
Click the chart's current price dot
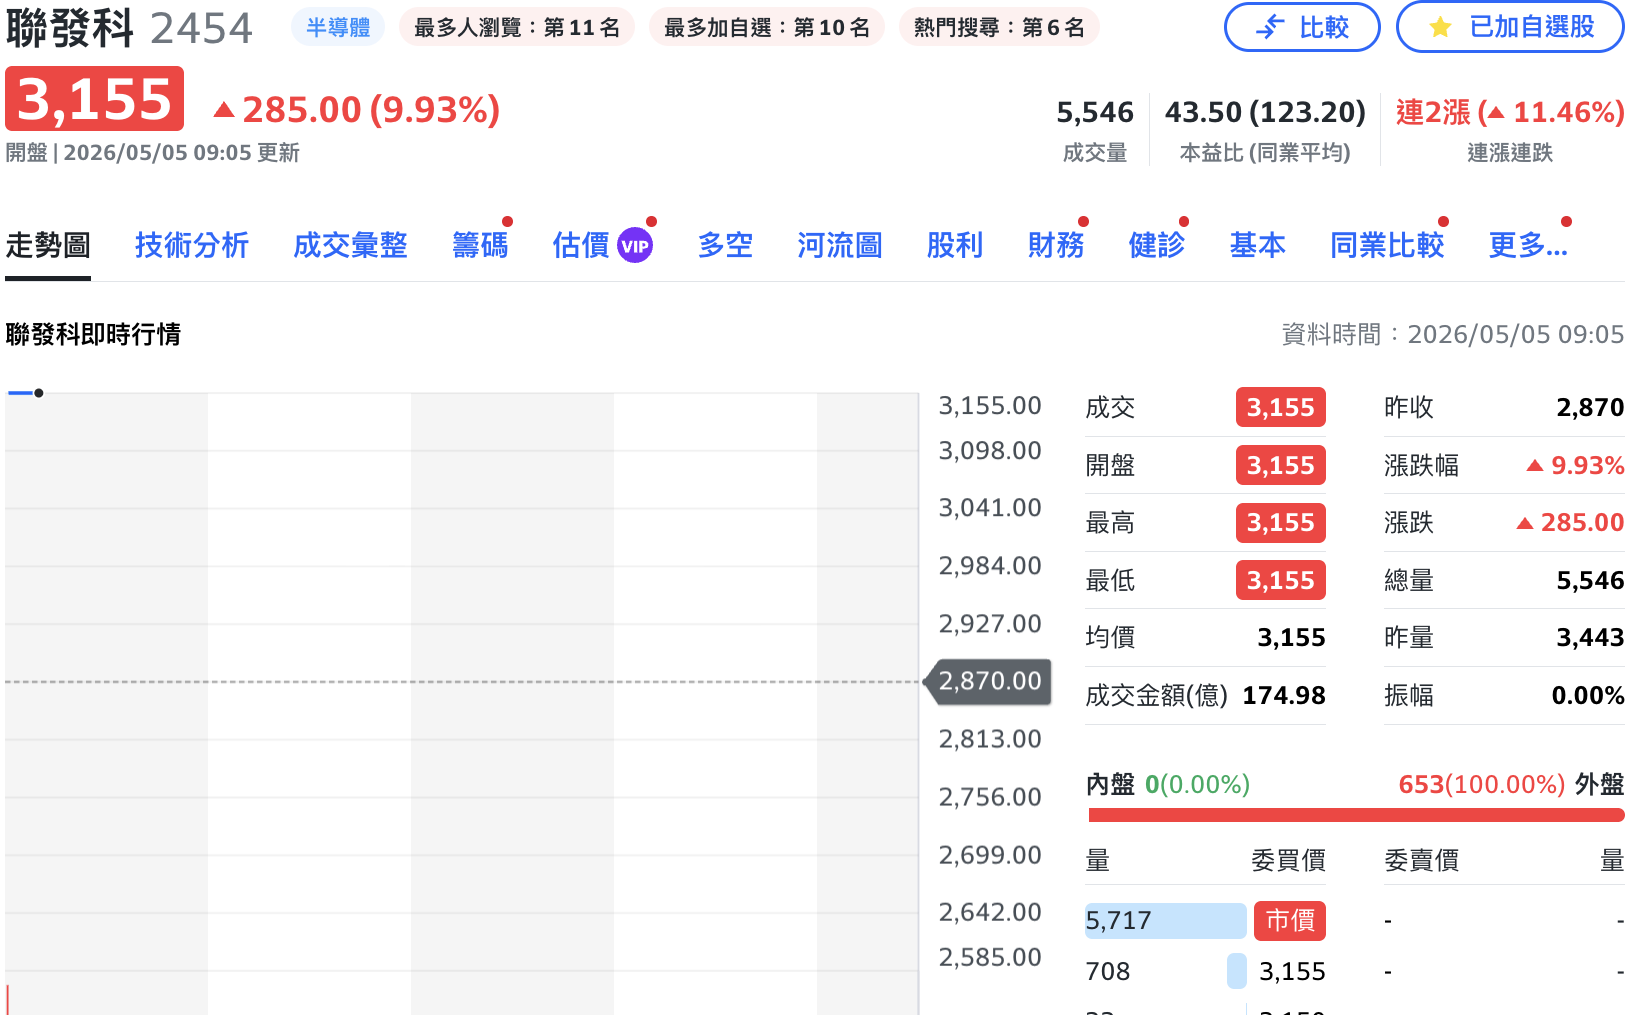38,393
